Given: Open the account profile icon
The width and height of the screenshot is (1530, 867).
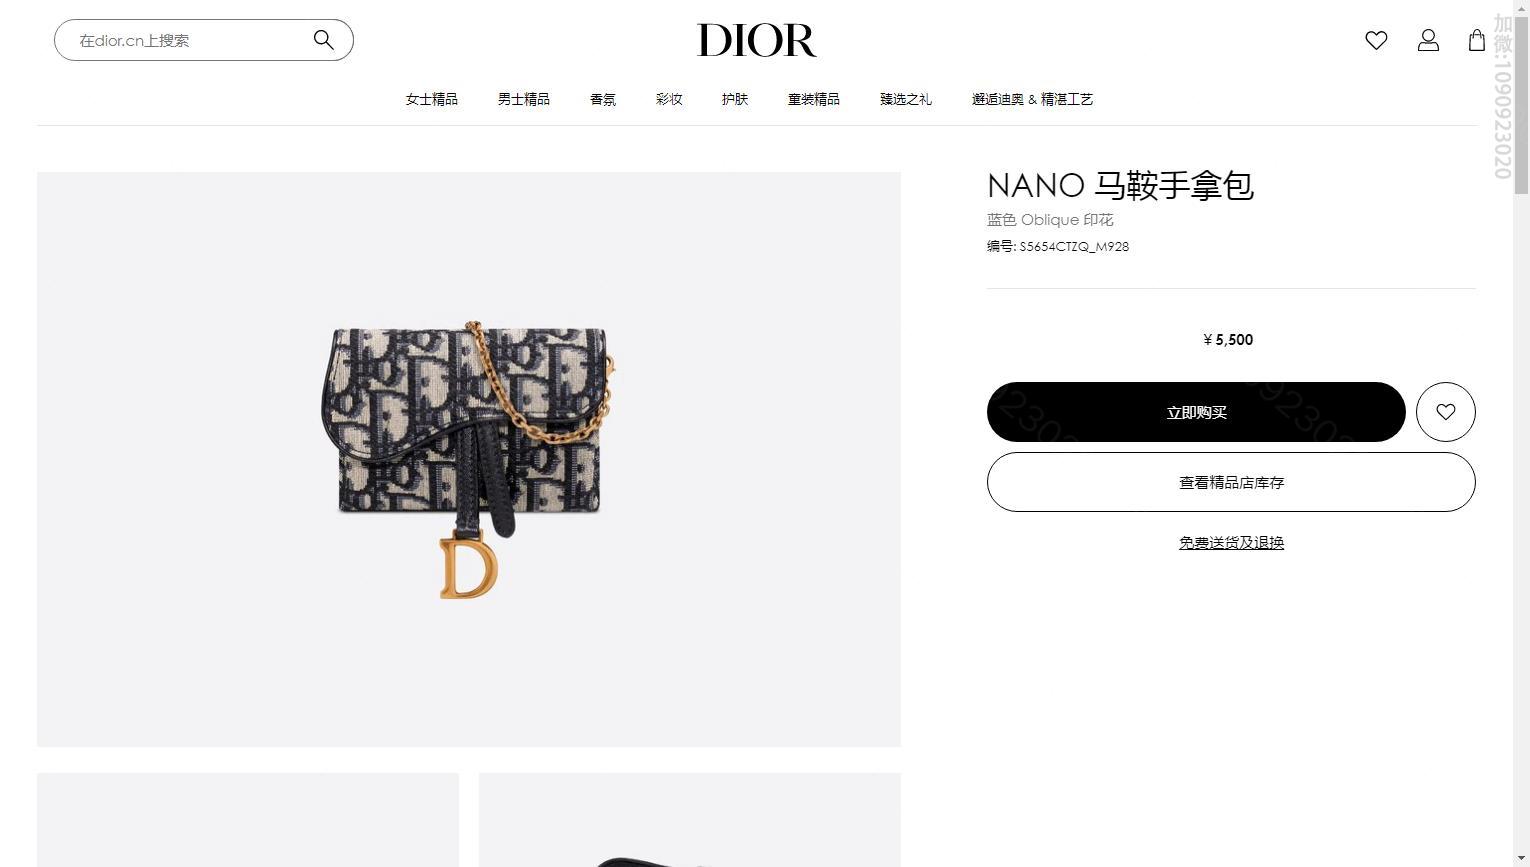Looking at the screenshot, I should (1428, 40).
